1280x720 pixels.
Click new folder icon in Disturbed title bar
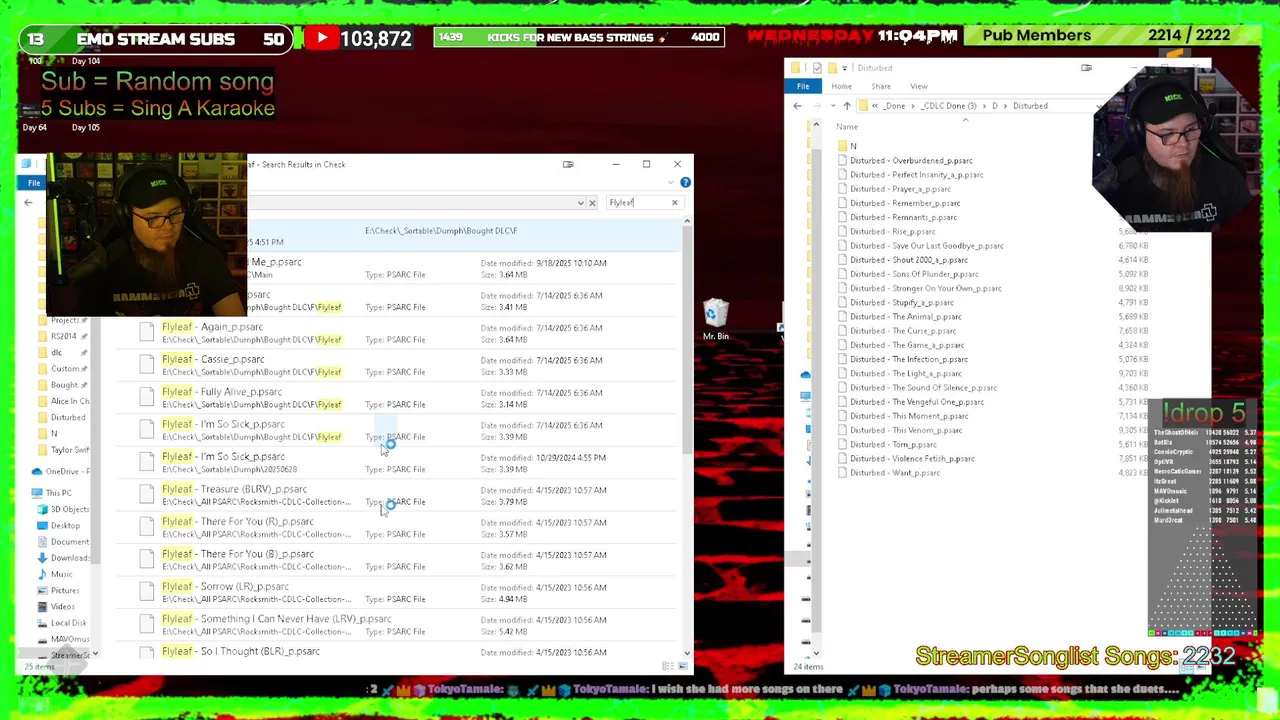pos(832,68)
